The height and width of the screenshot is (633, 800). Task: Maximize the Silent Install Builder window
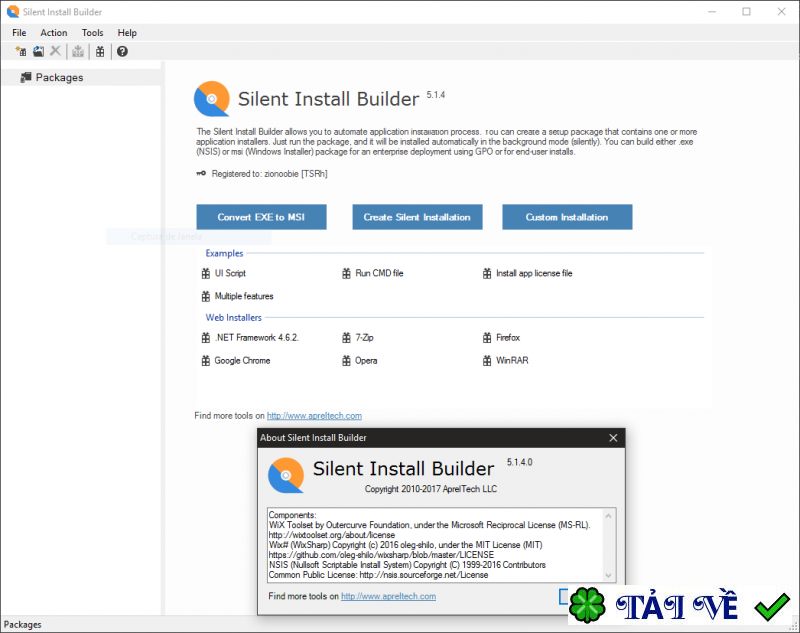pyautogui.click(x=746, y=11)
